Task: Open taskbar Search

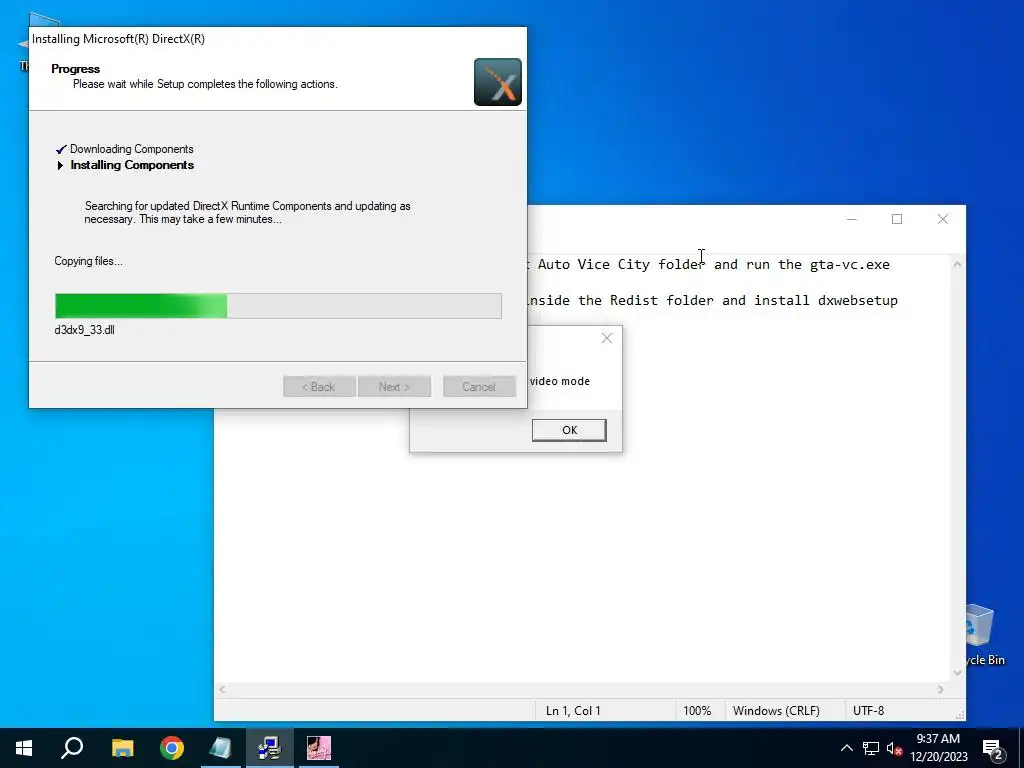Action: pyautogui.click(x=72, y=748)
